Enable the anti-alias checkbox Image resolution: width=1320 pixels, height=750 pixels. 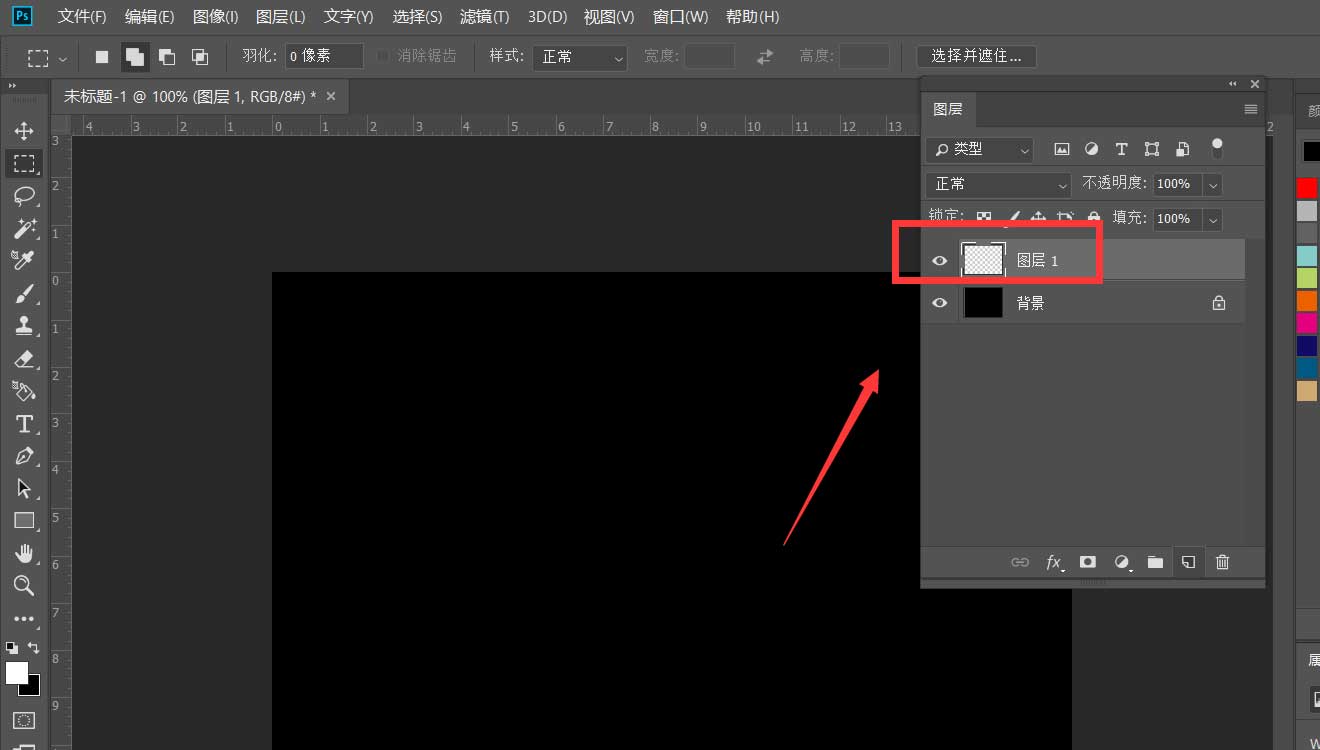pyautogui.click(x=381, y=56)
